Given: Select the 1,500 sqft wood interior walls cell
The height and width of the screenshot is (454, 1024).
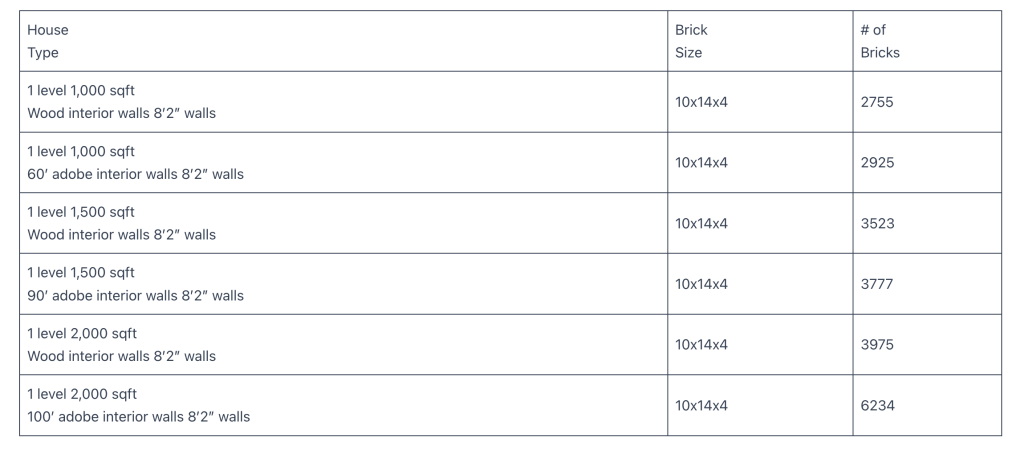Looking at the screenshot, I should coord(121,223).
